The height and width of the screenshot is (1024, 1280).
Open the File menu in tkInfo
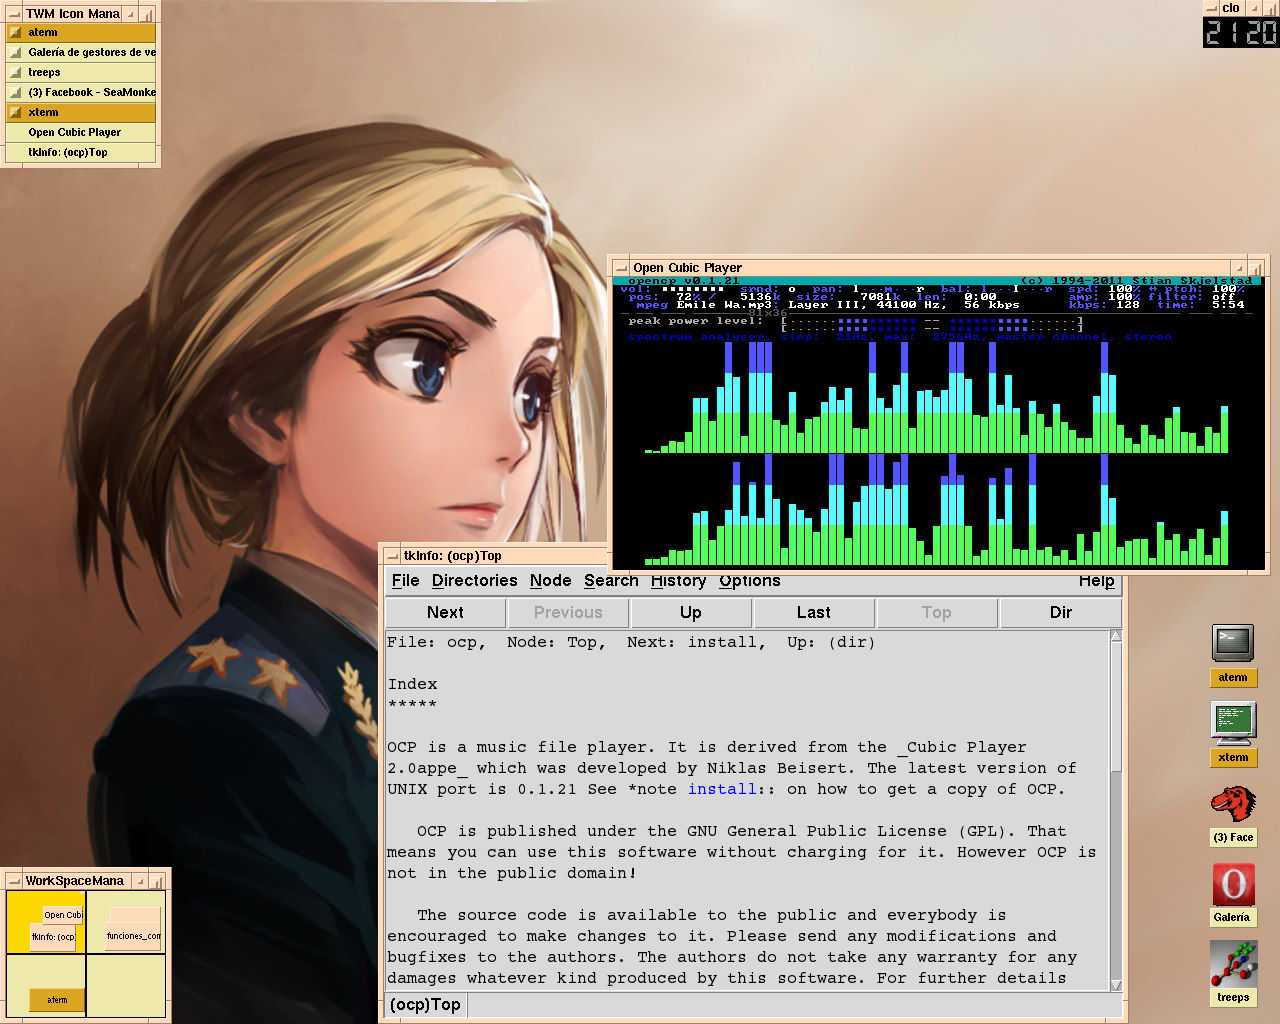tap(406, 580)
